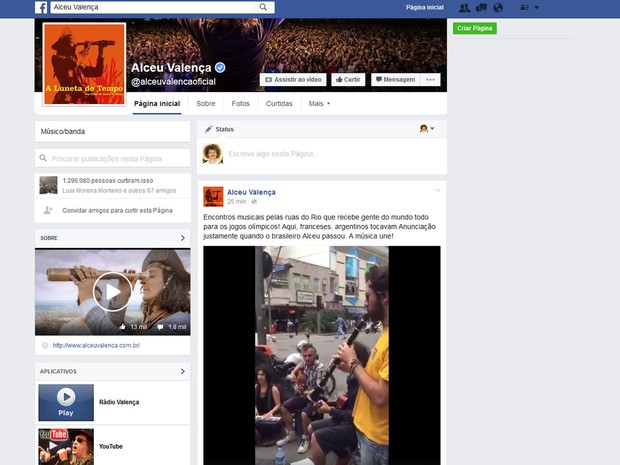This screenshot has height=465, width=620.
Task: Expand account menu arrow in top bar
Action: (x=537, y=8)
